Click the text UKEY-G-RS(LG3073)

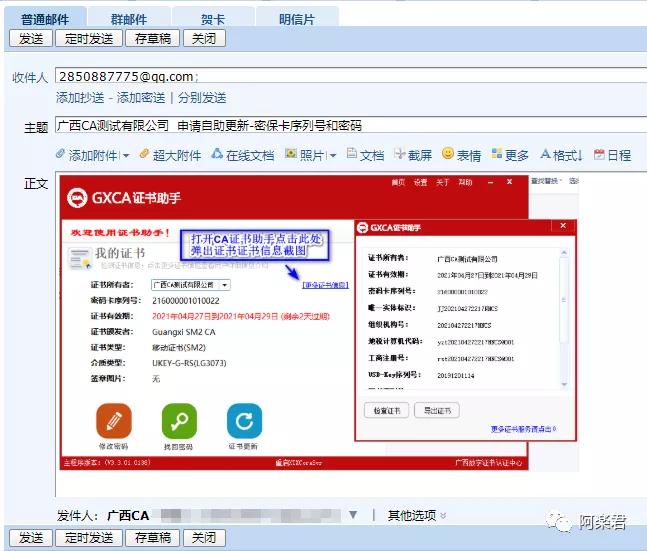tap(189, 363)
